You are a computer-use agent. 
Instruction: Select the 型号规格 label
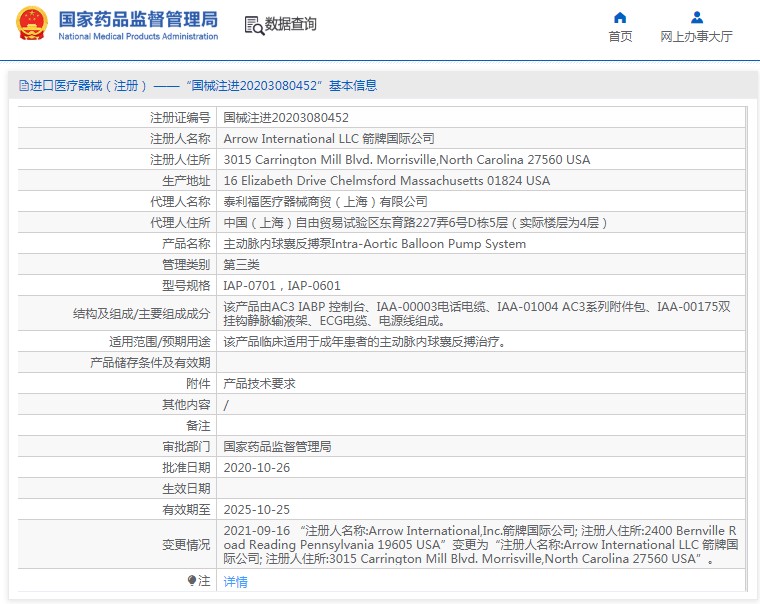186,286
